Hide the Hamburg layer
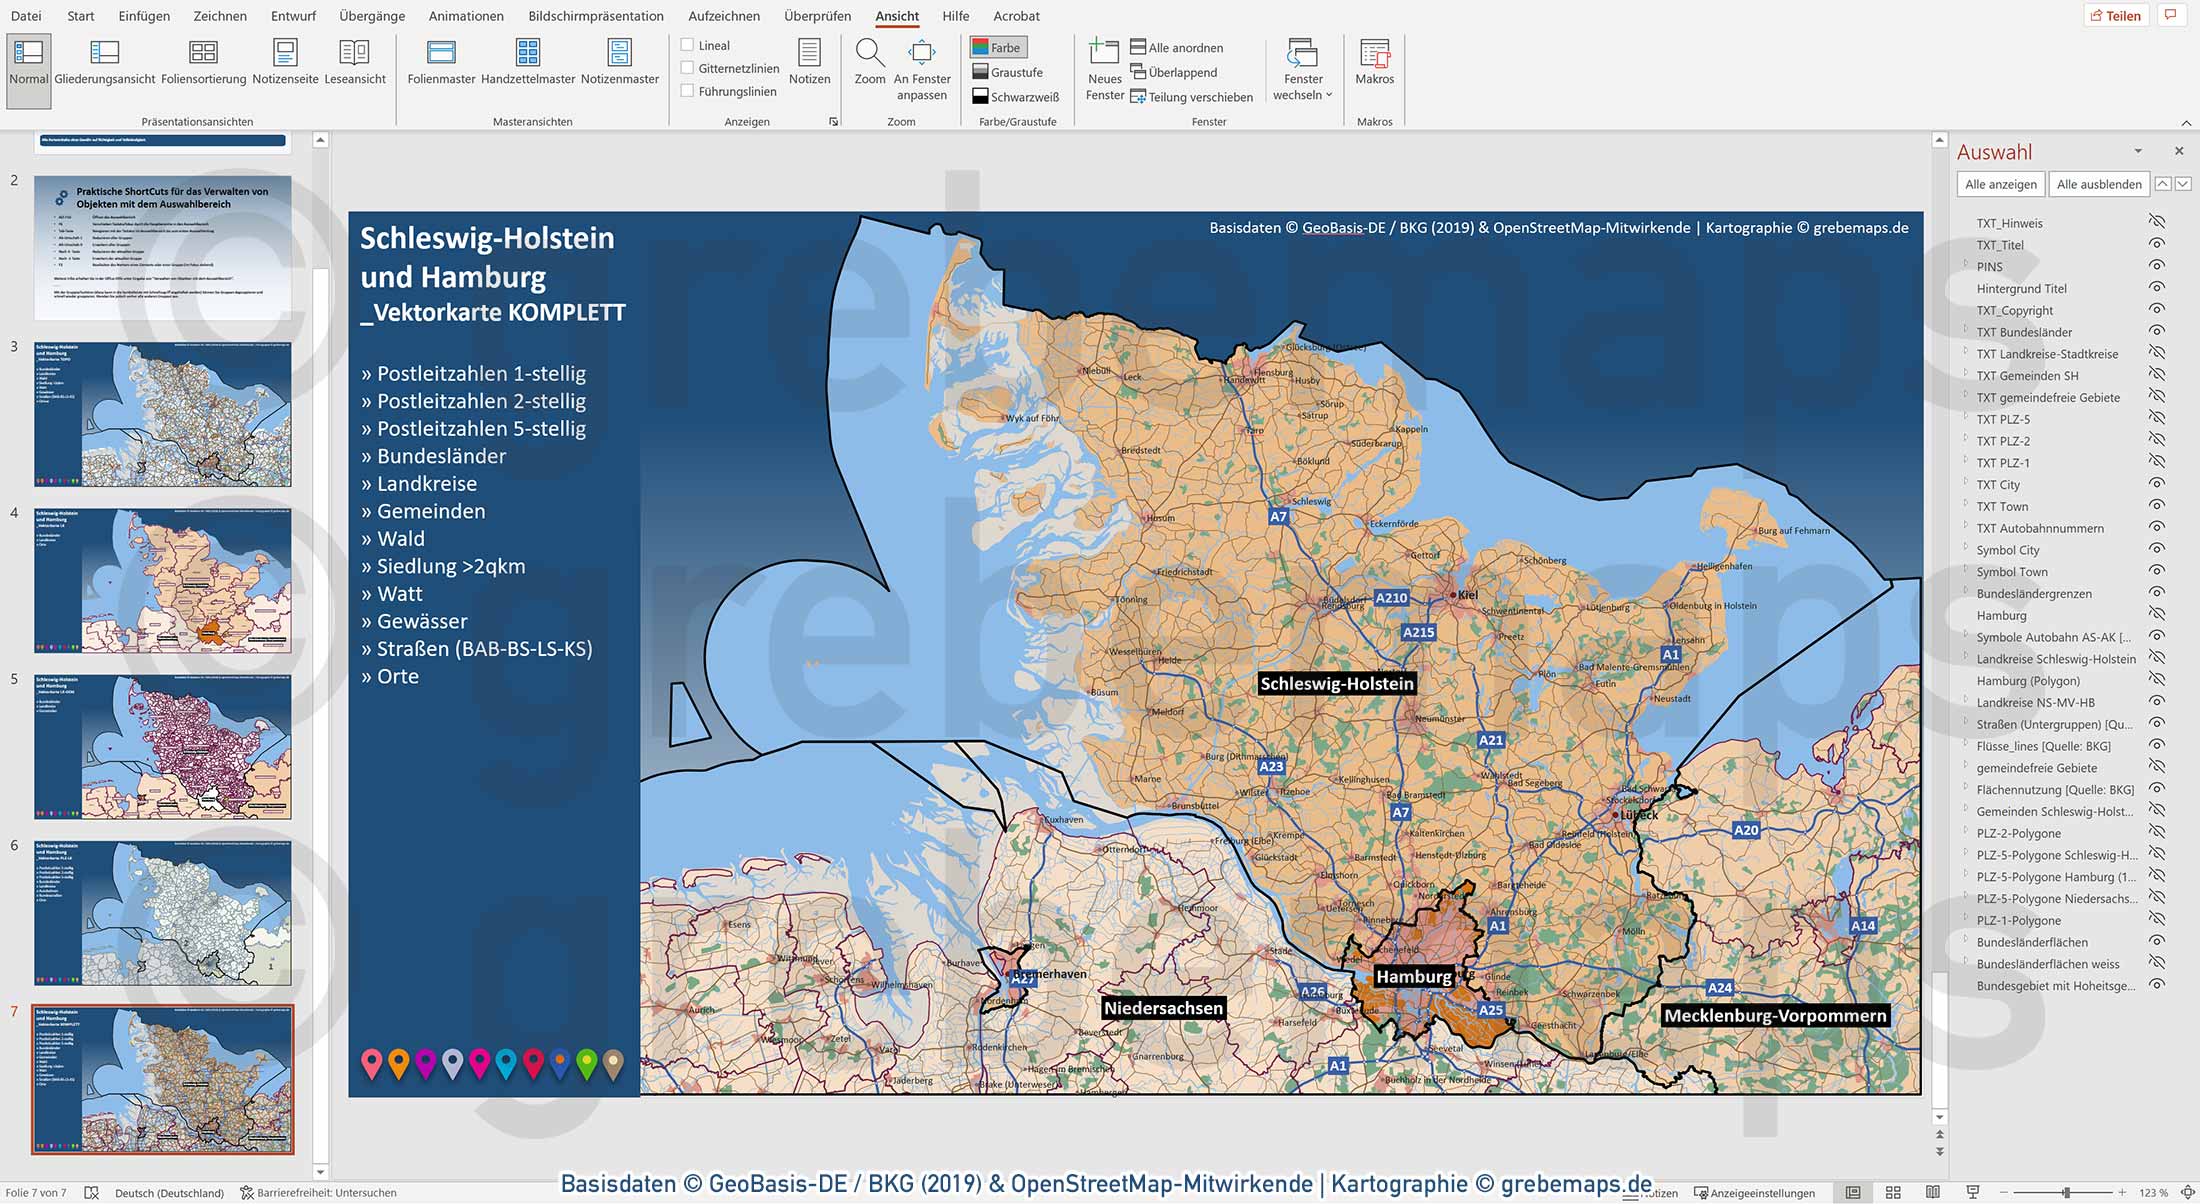Viewport: 2200px width, 1204px height. click(x=2157, y=615)
